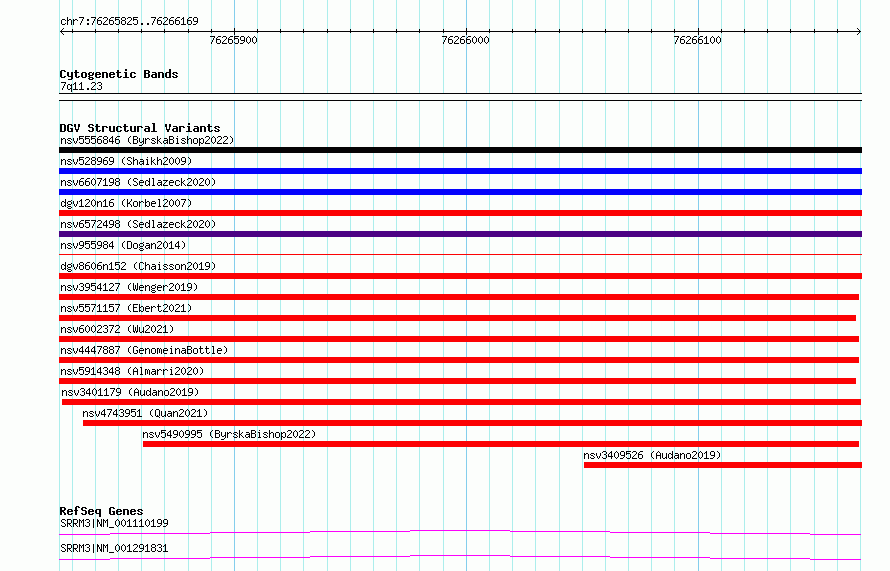890x571 pixels.
Task: Open nsv3401179 (Audano2019) label
Action: click(x=130, y=392)
